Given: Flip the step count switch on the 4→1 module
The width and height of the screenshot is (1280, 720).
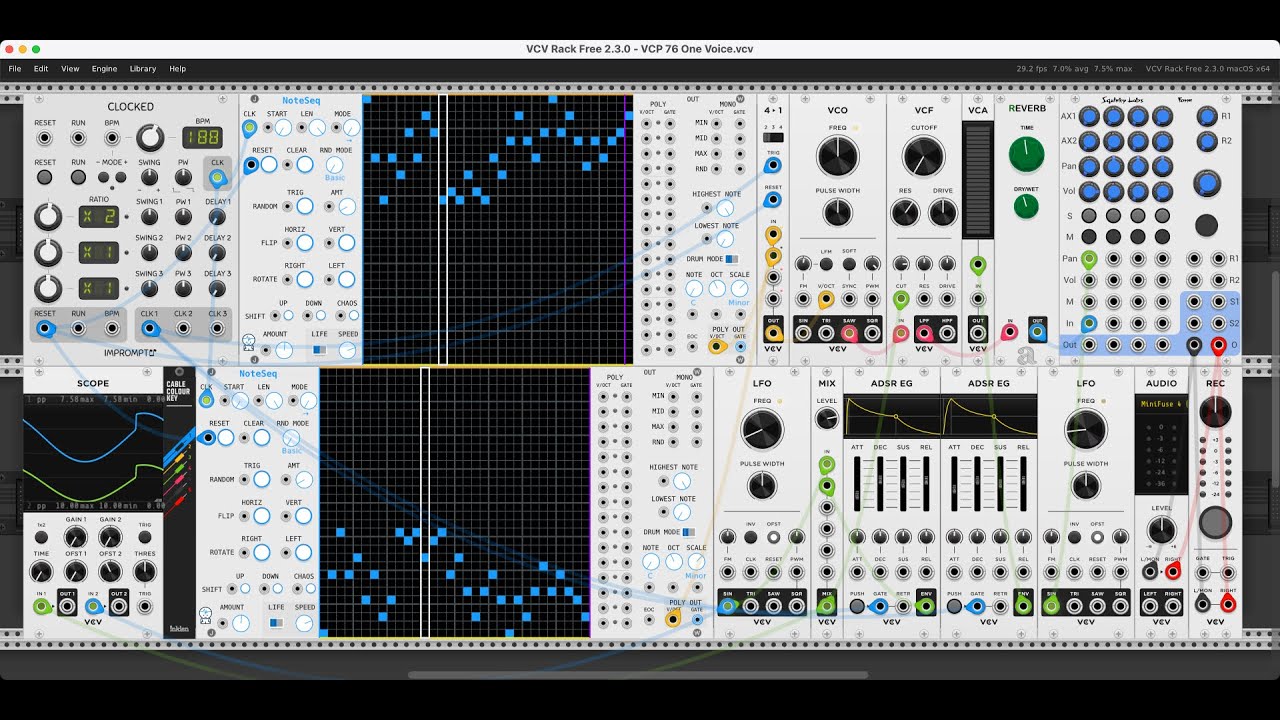Looking at the screenshot, I should tap(773, 137).
